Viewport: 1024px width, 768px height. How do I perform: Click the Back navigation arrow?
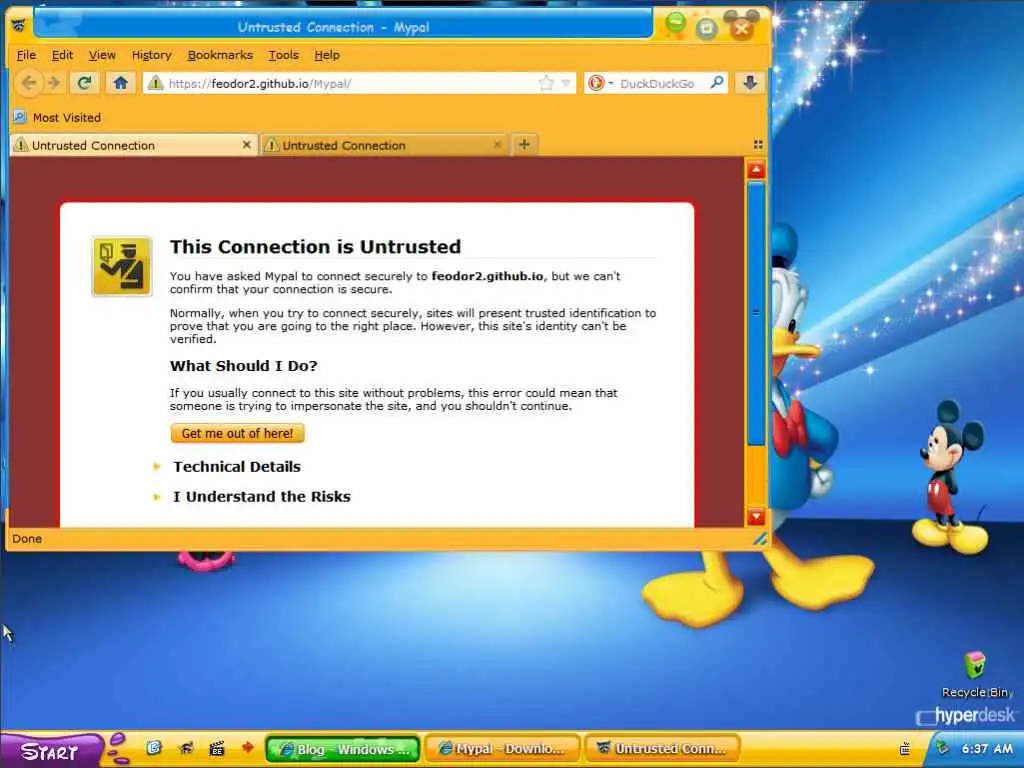point(28,83)
